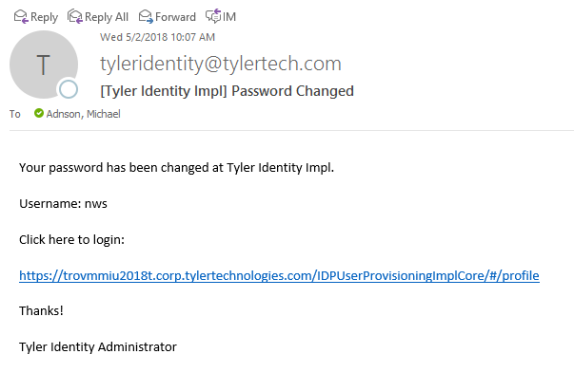Image resolution: width=574 pixels, height=391 pixels.
Task: Click the Reply All envelope icon
Action: tap(75, 17)
